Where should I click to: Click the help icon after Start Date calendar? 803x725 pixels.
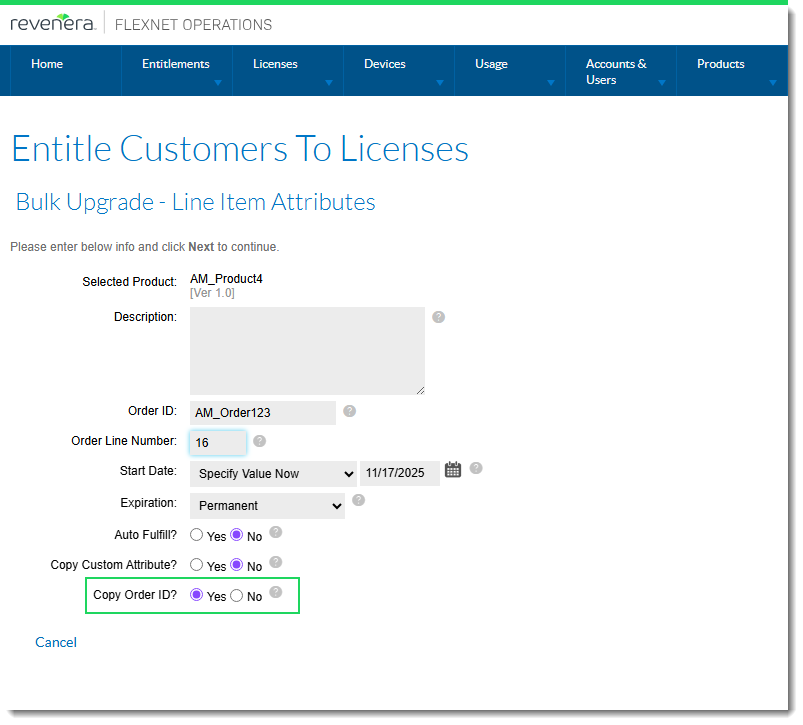pyautogui.click(x=476, y=468)
